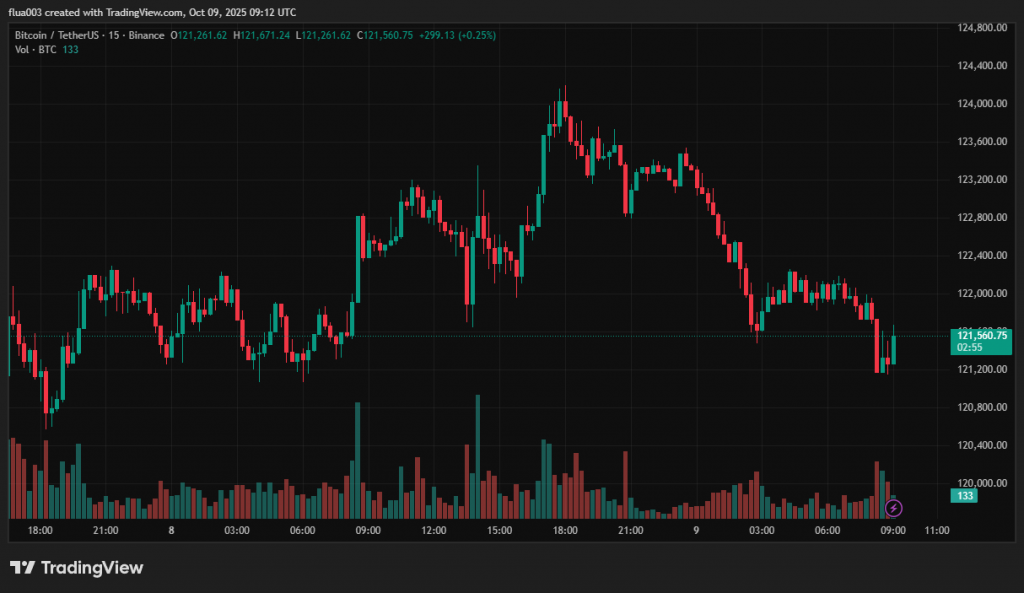Screen dimensions: 1024x593
Task: Click the purple lightning bolt event icon
Action: tap(894, 508)
